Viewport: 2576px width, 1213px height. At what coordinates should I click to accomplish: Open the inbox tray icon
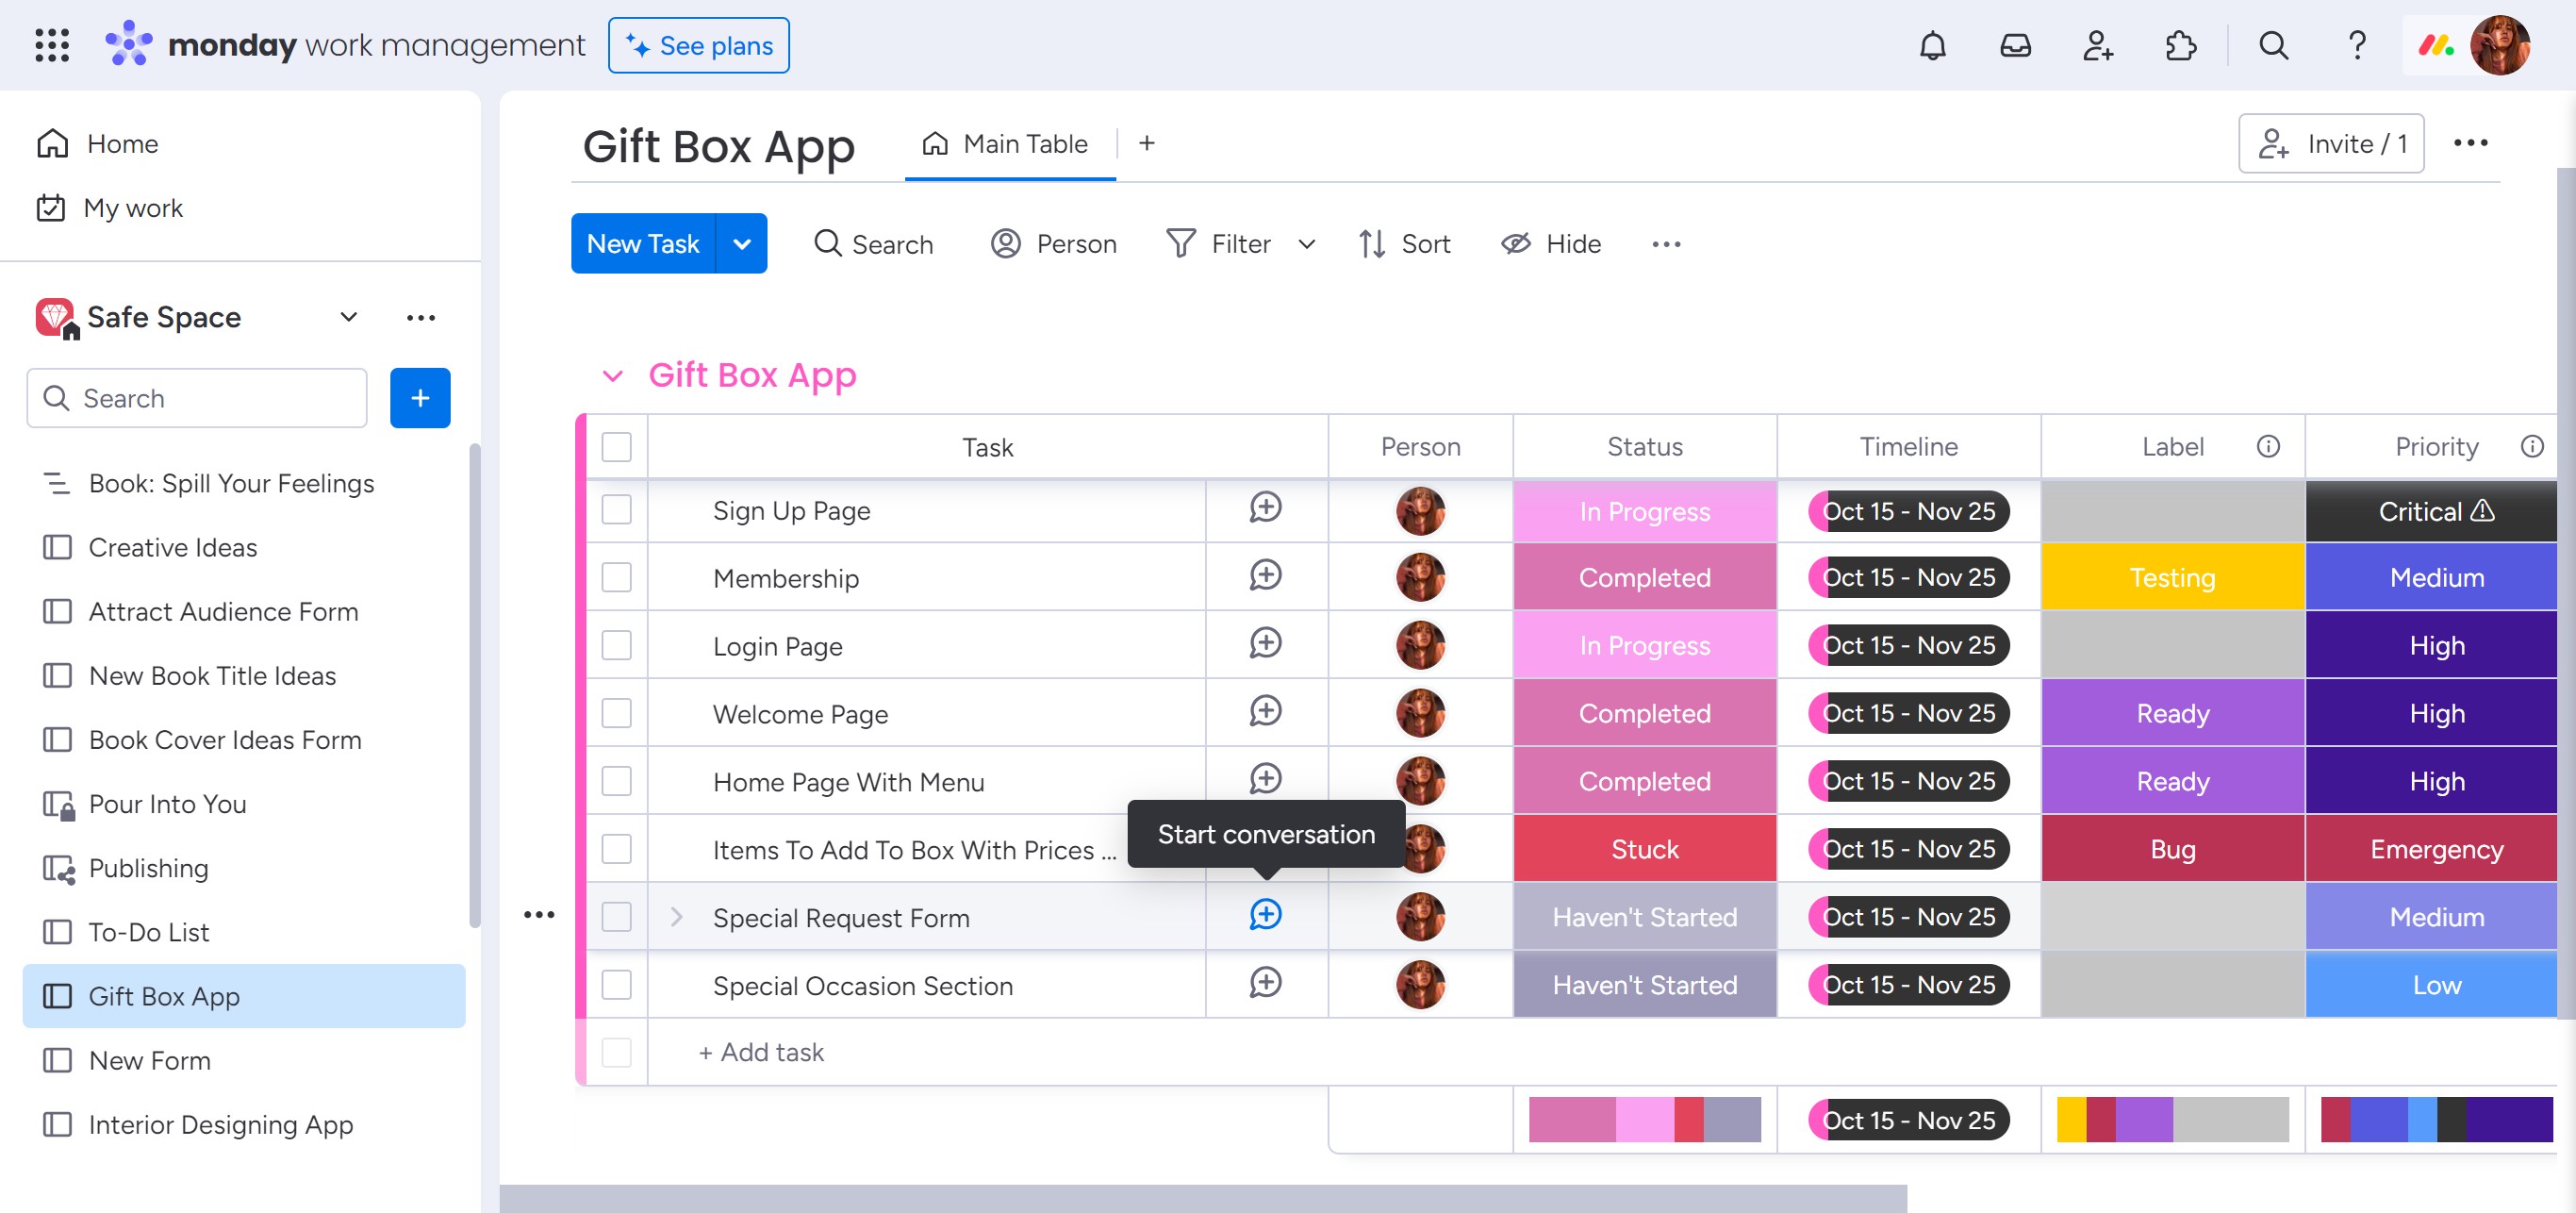pos(2015,46)
